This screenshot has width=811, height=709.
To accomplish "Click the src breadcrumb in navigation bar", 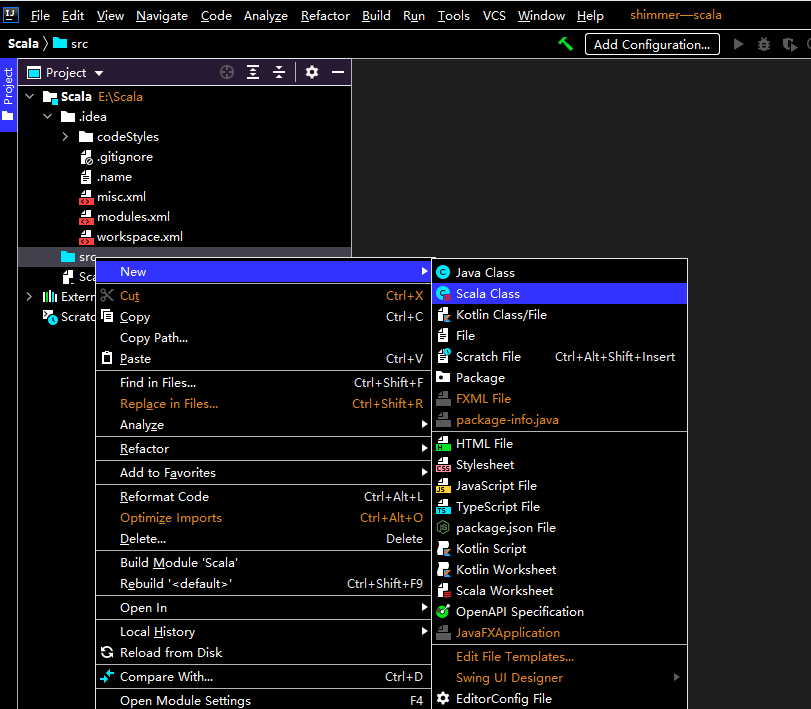I will (x=71, y=44).
